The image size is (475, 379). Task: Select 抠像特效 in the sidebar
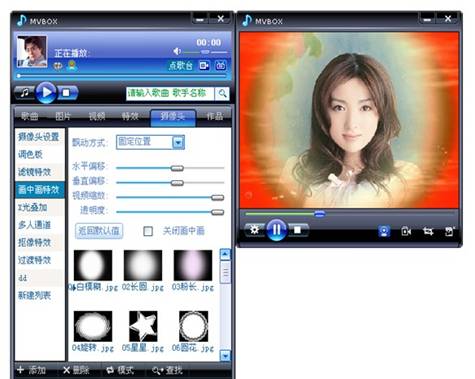[x=39, y=243]
